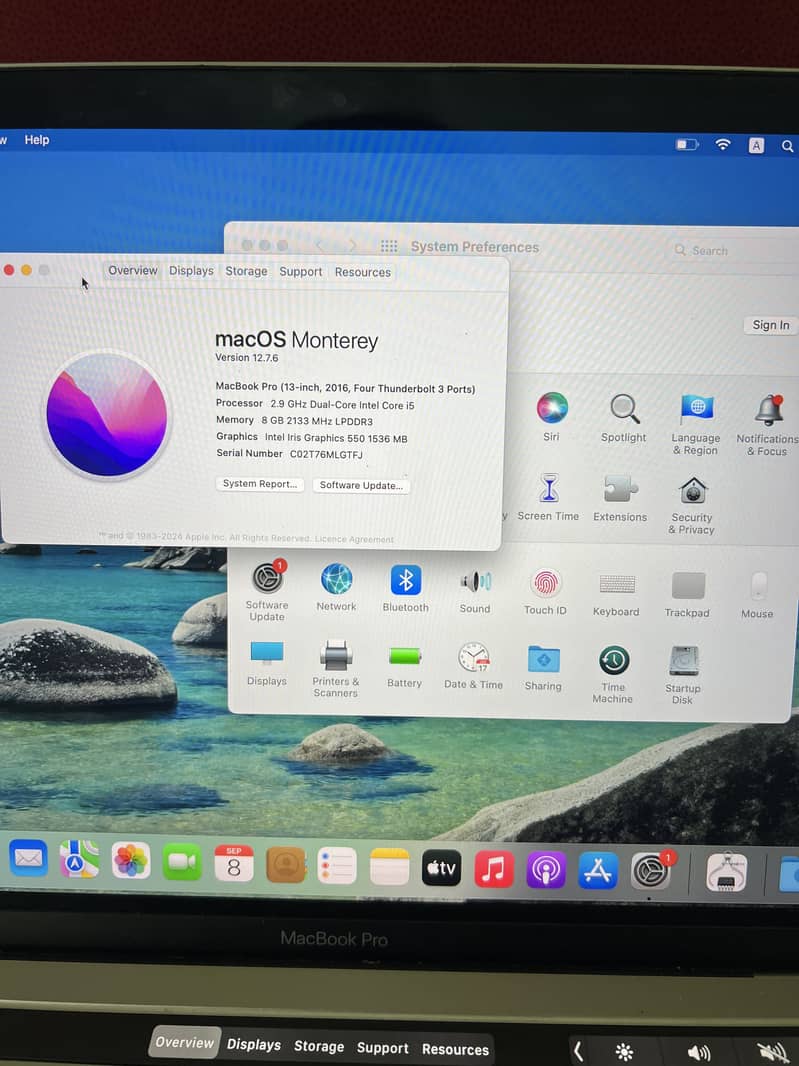Open System Information icon in Dock
This screenshot has width=799, height=1066.
[x=726, y=874]
